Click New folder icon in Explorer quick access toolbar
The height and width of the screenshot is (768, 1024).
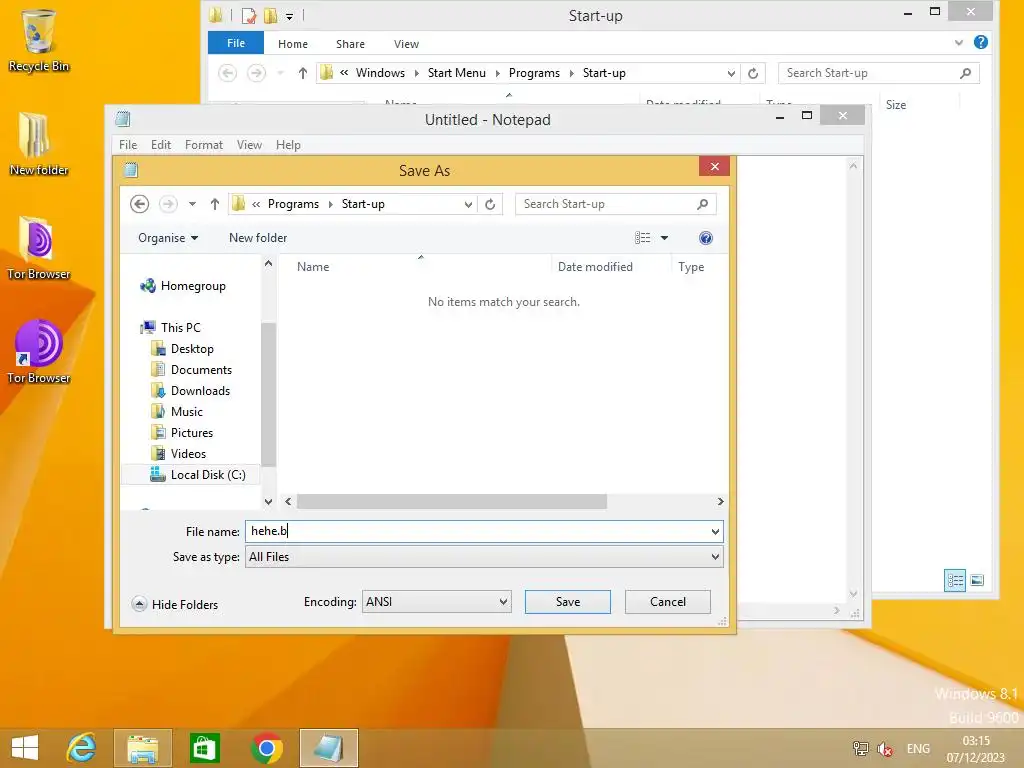pos(270,15)
